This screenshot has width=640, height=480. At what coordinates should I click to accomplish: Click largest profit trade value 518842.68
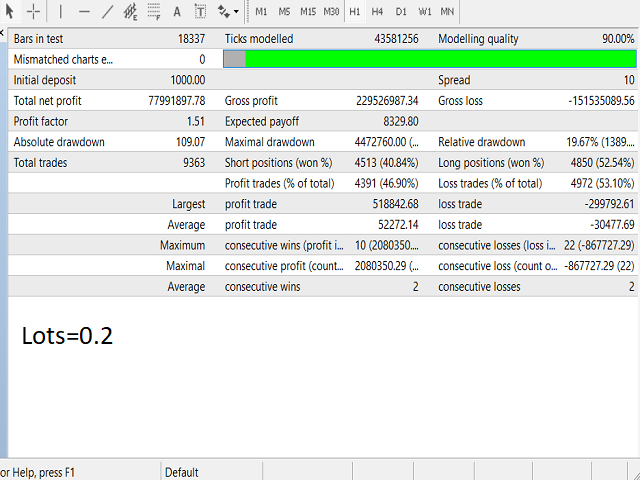[395, 204]
